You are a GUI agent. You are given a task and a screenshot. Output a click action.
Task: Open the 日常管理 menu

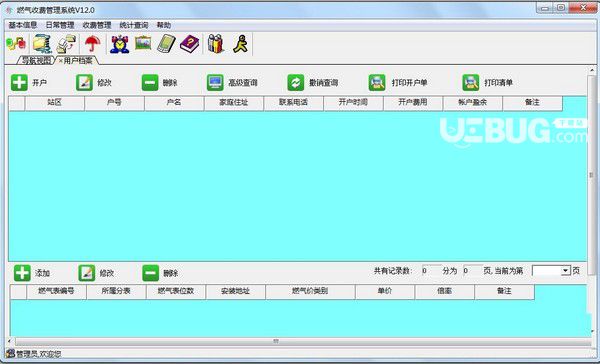click(x=60, y=25)
